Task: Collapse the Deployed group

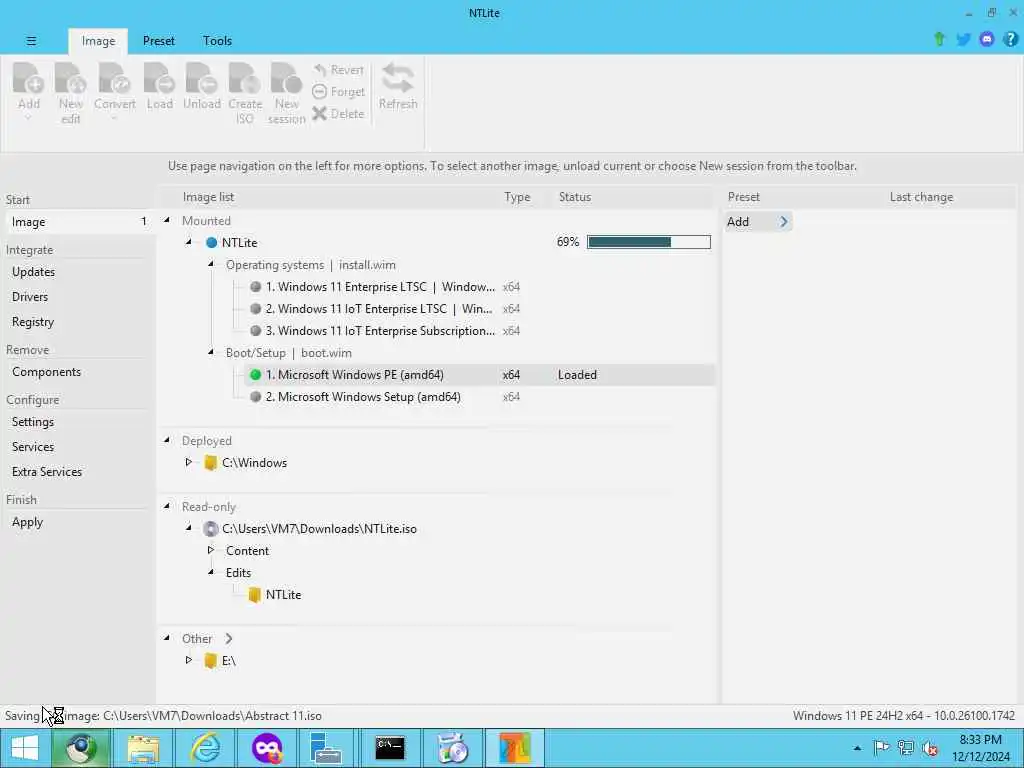Action: tap(167, 440)
